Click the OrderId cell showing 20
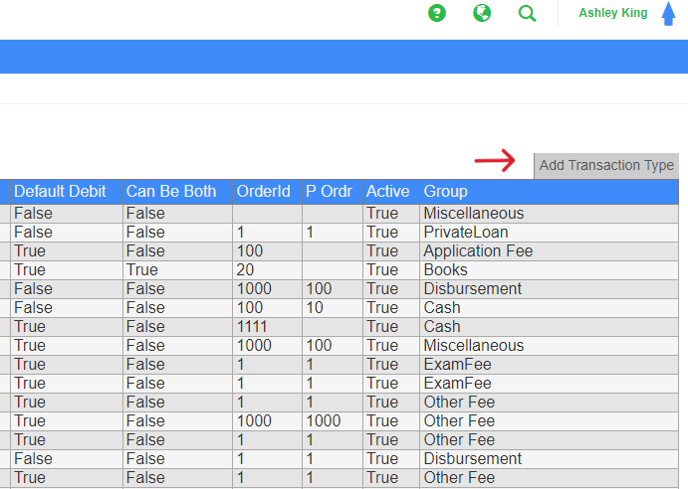688x489 pixels. pos(245,270)
